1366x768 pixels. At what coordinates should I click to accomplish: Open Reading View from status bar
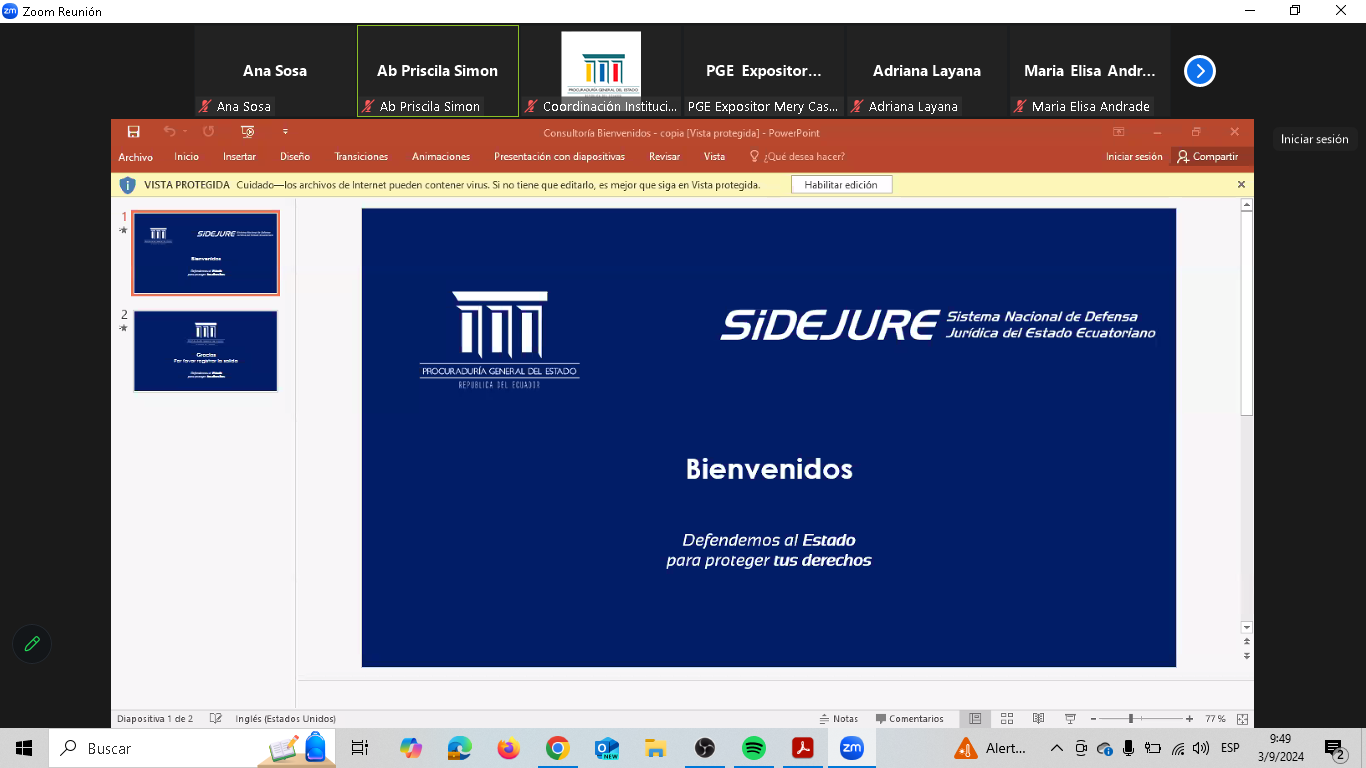pos(1038,719)
